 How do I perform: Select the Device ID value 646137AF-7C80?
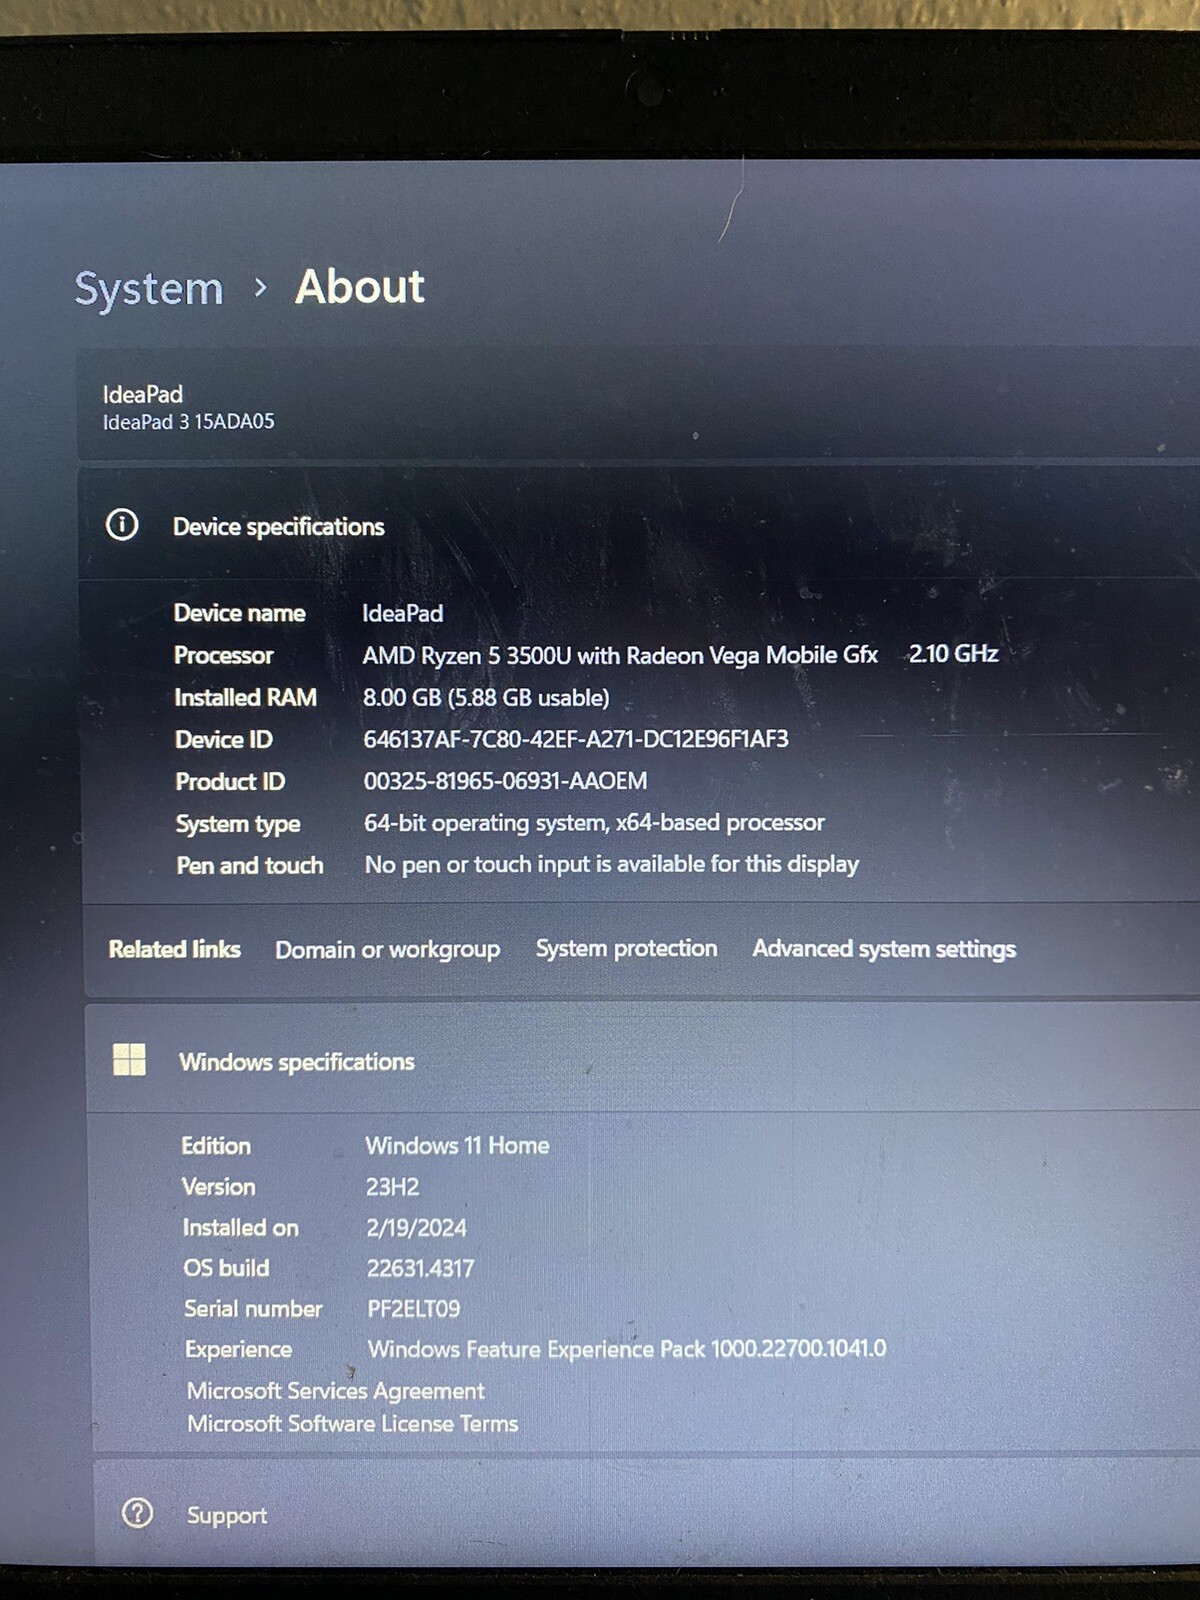coord(576,739)
